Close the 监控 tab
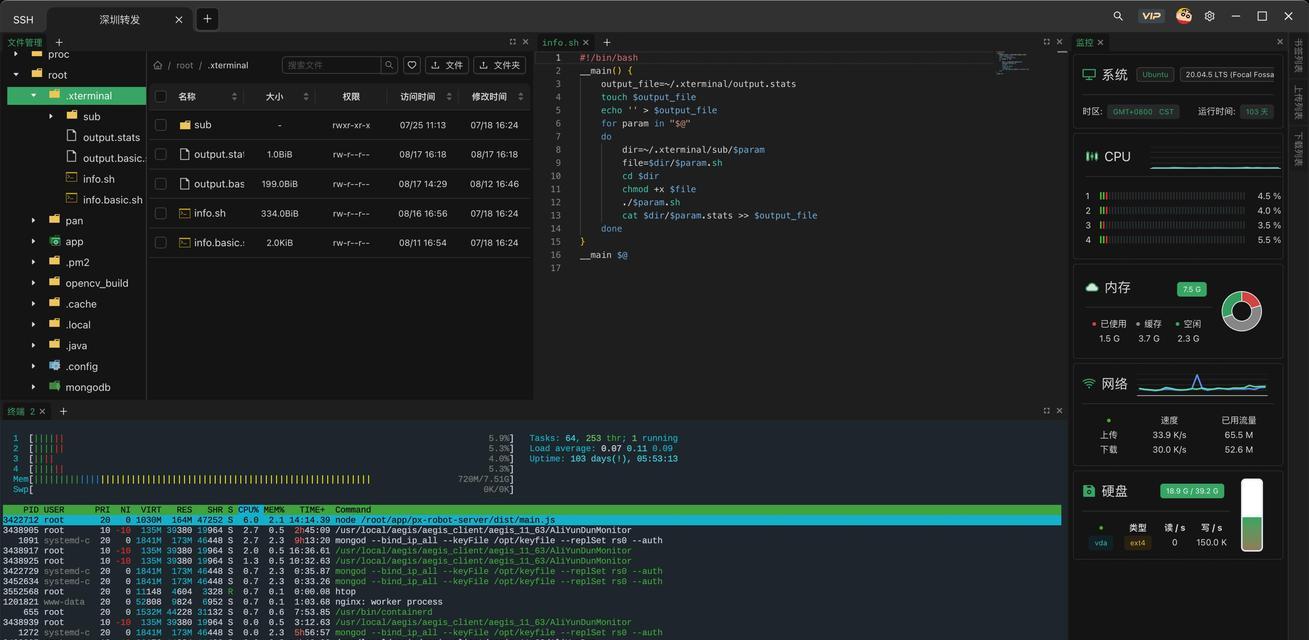This screenshot has width=1309, height=640. tap(1101, 43)
